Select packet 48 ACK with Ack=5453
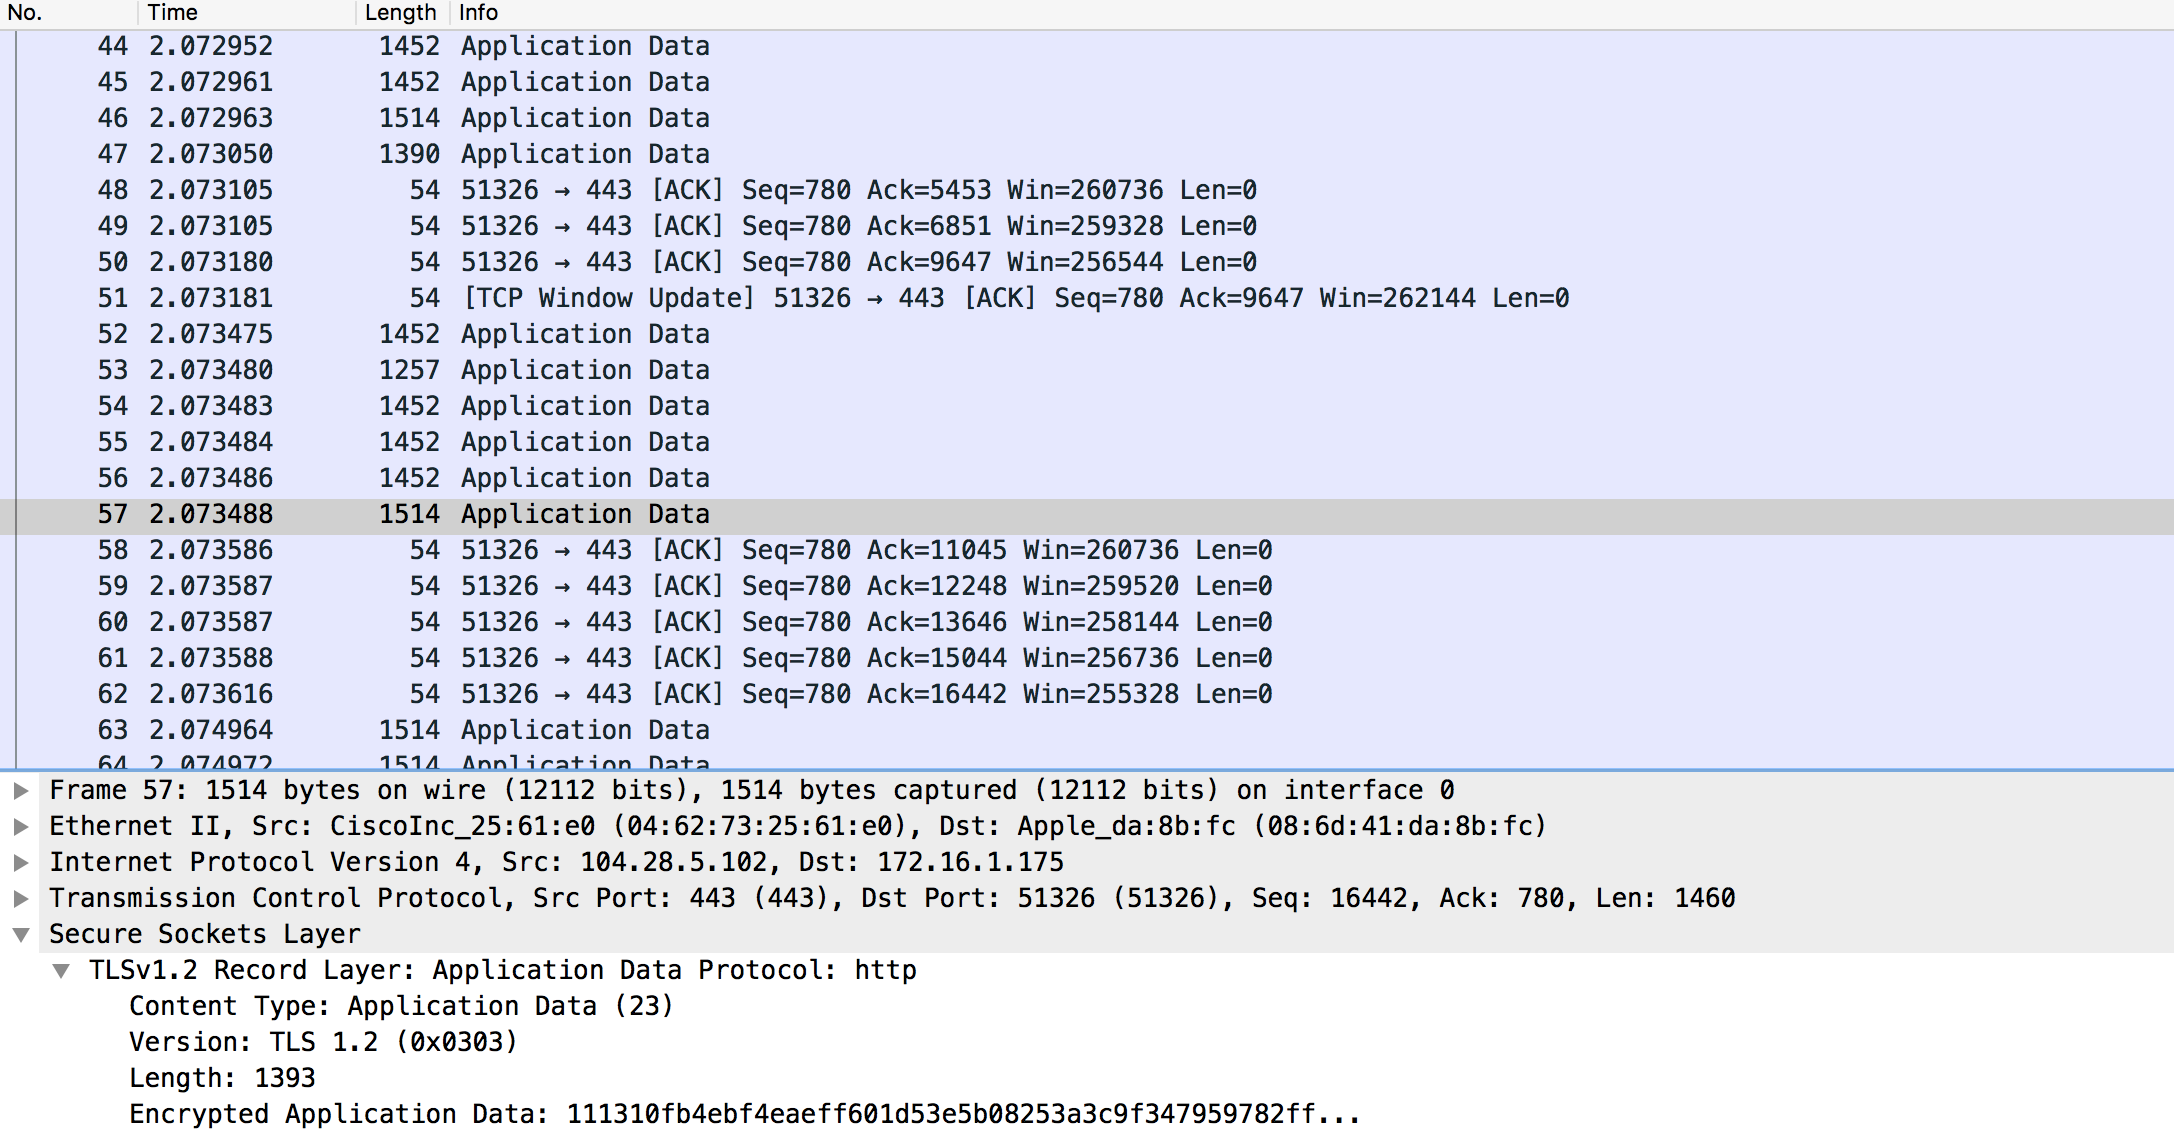The image size is (2174, 1133). (858, 191)
